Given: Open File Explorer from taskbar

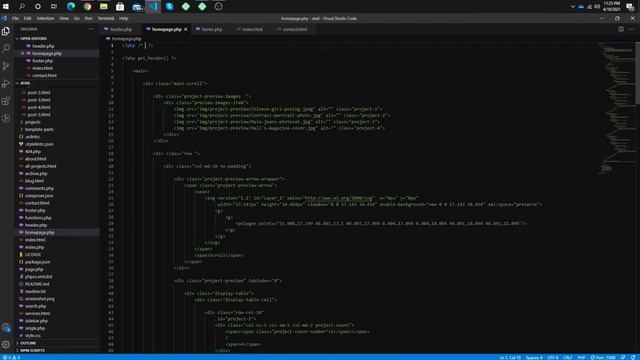Looking at the screenshot, I should pos(104,7).
